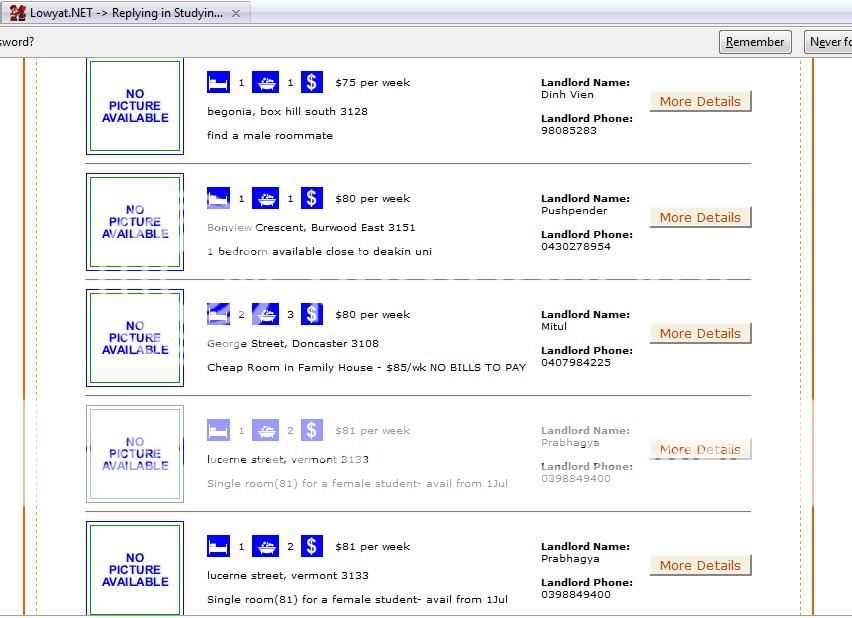Click the bed icon in the bottom lucerne street listing
Image resolution: width=852 pixels, height=618 pixels.
point(218,546)
